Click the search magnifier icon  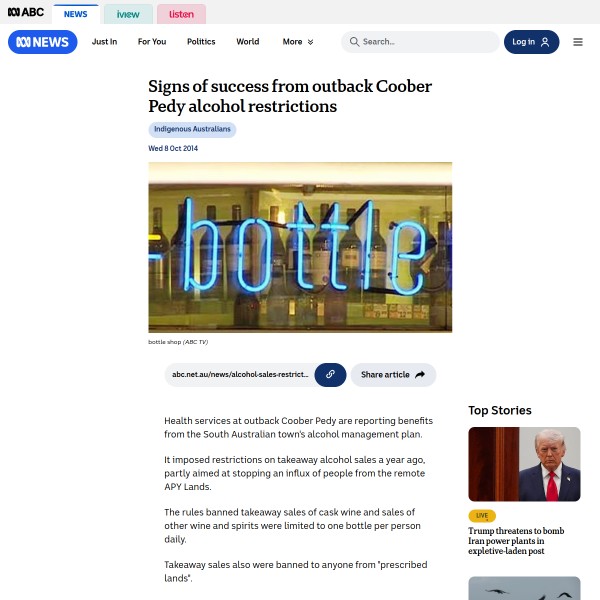click(354, 42)
